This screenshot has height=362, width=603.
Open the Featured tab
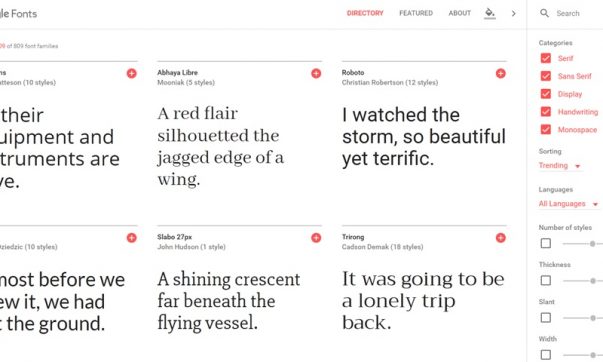(x=416, y=13)
